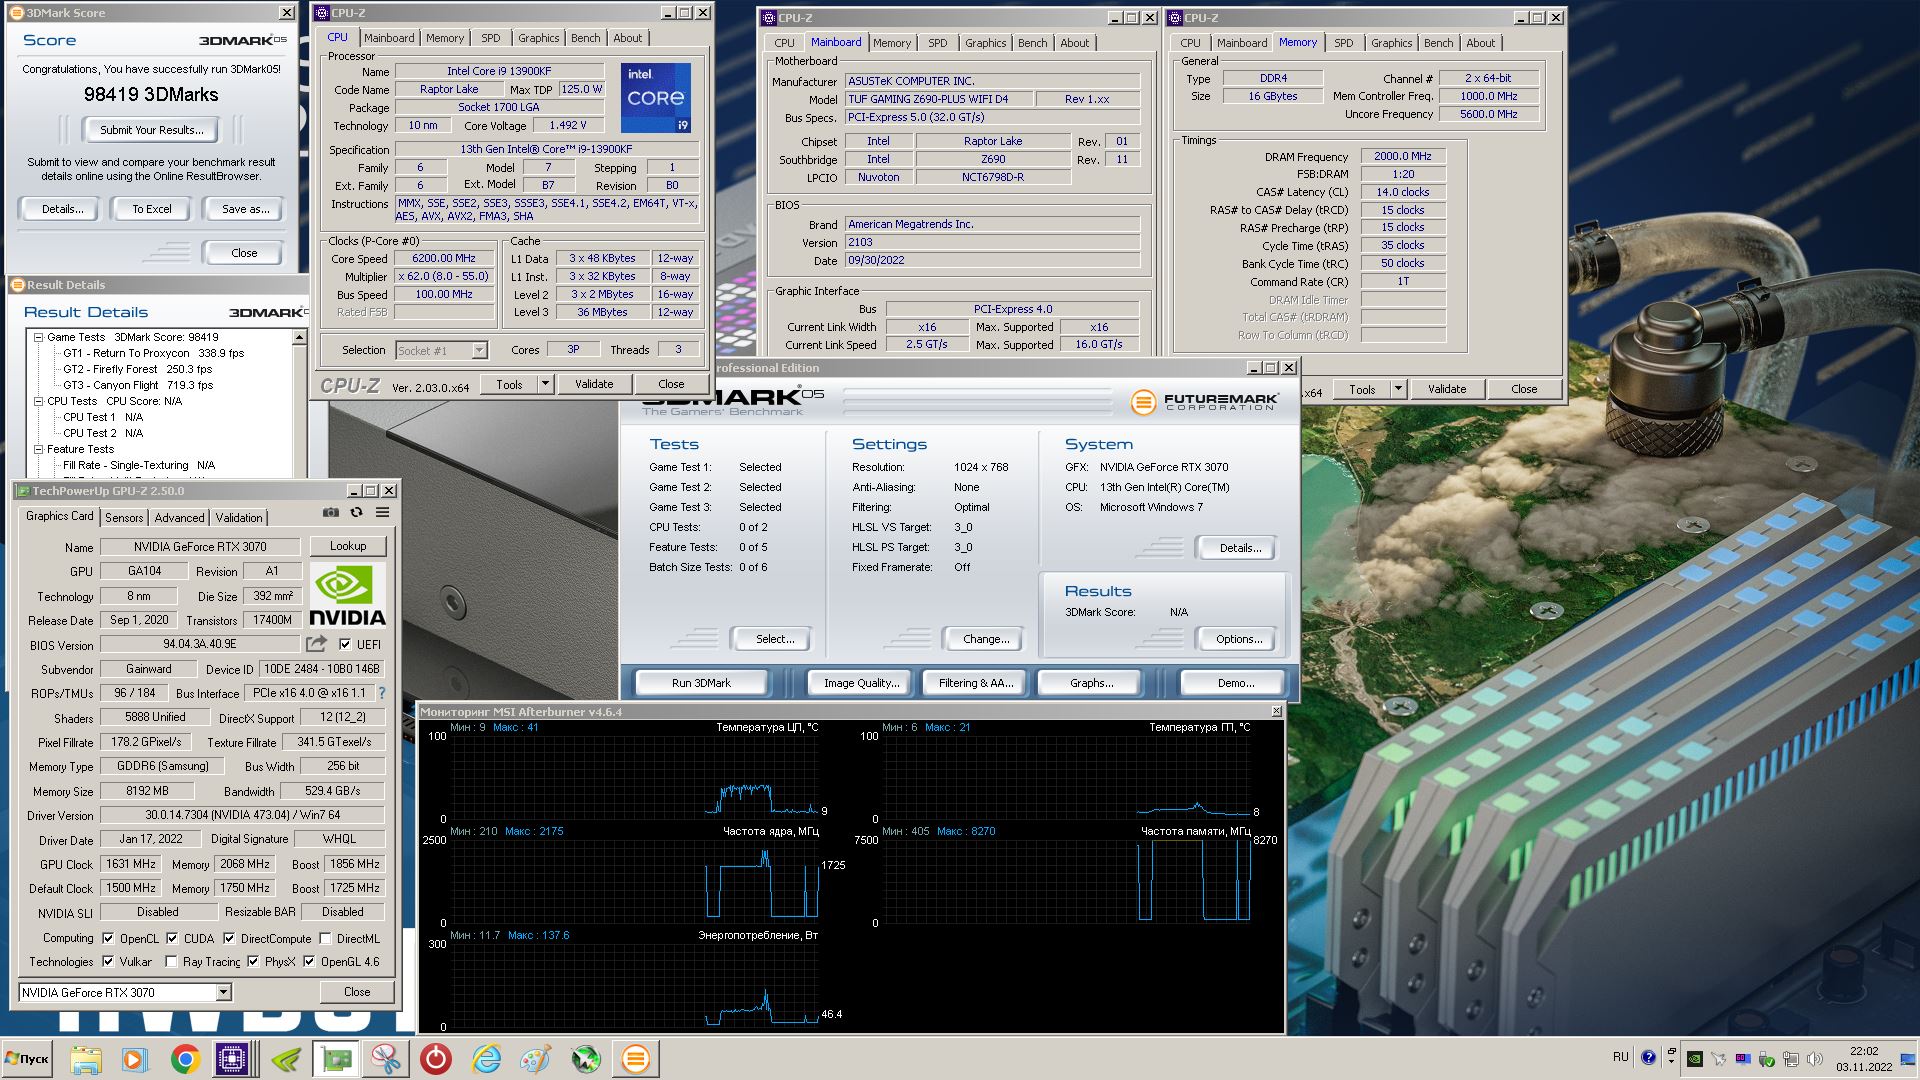Viewport: 1920px width, 1080px height.
Task: Click the green arrow globe taskbar icon
Action: (585, 1059)
